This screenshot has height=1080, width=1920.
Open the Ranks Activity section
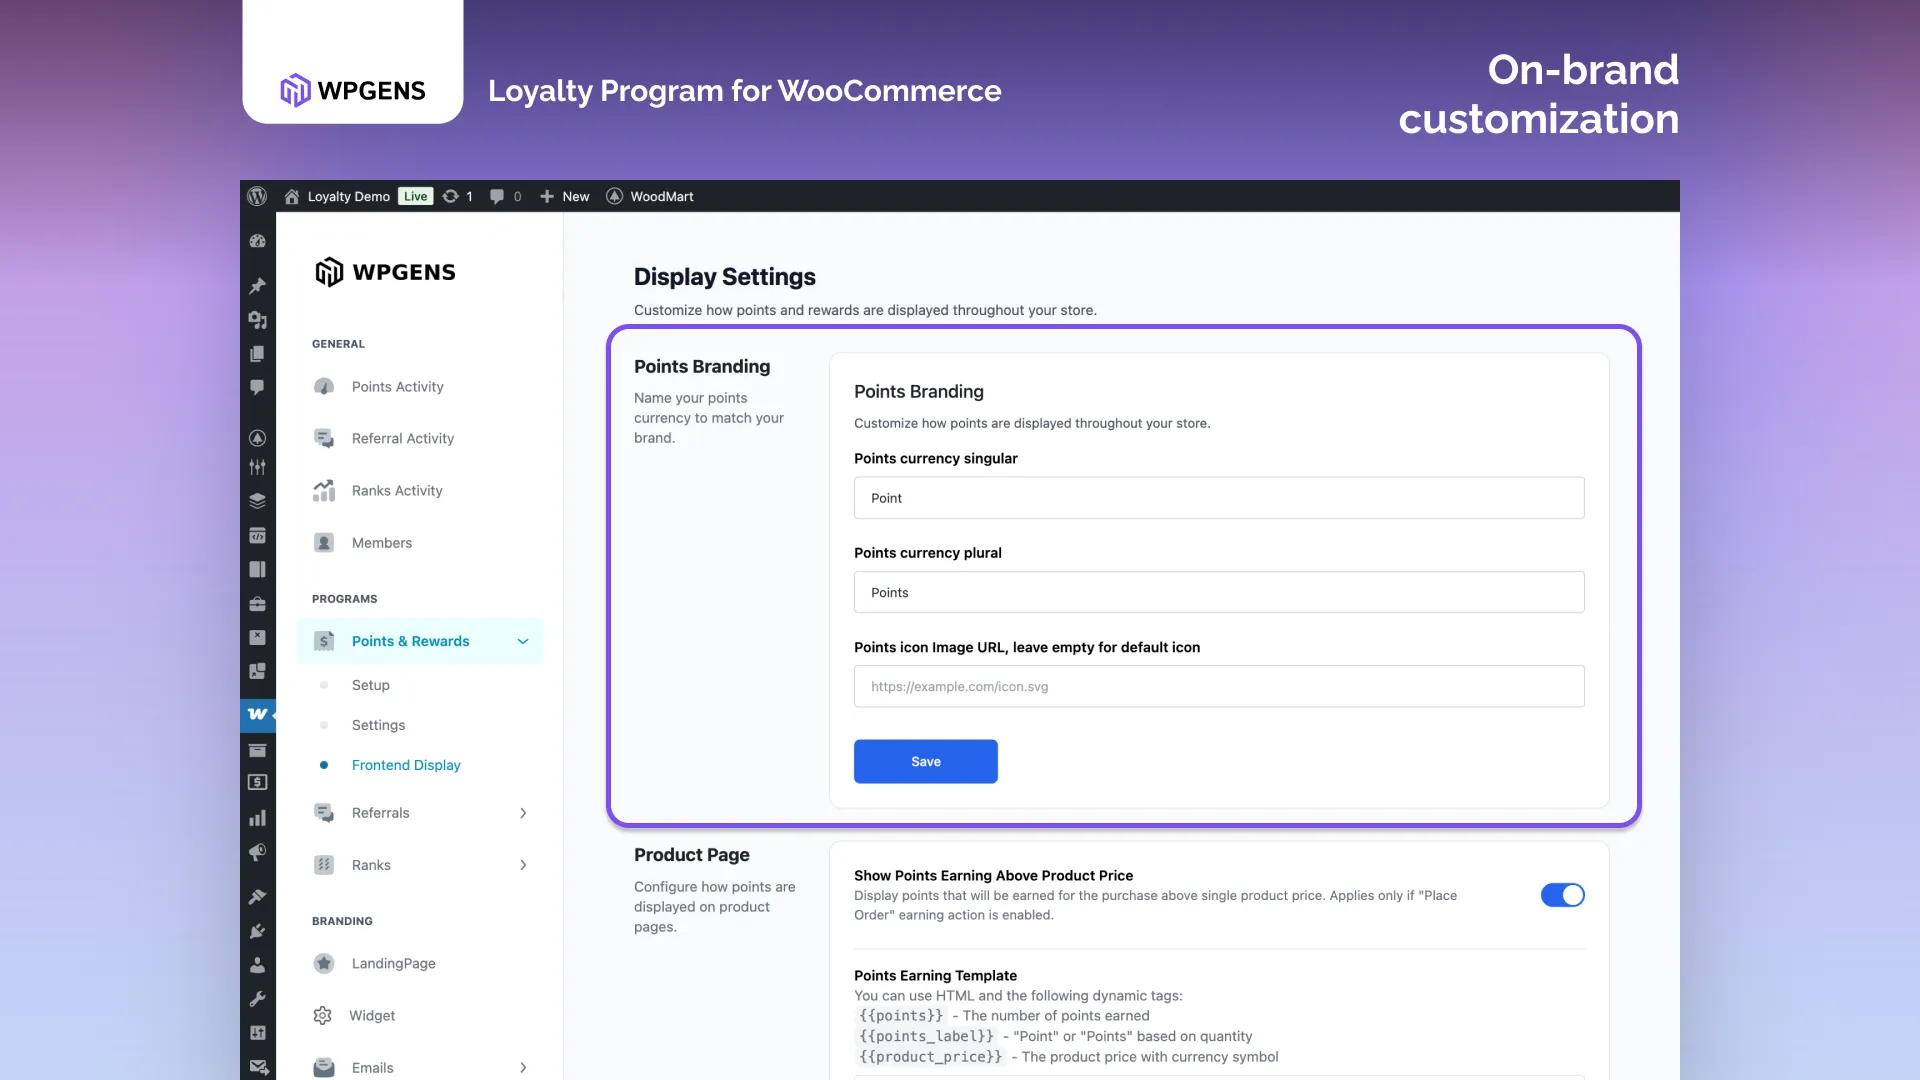396,490
